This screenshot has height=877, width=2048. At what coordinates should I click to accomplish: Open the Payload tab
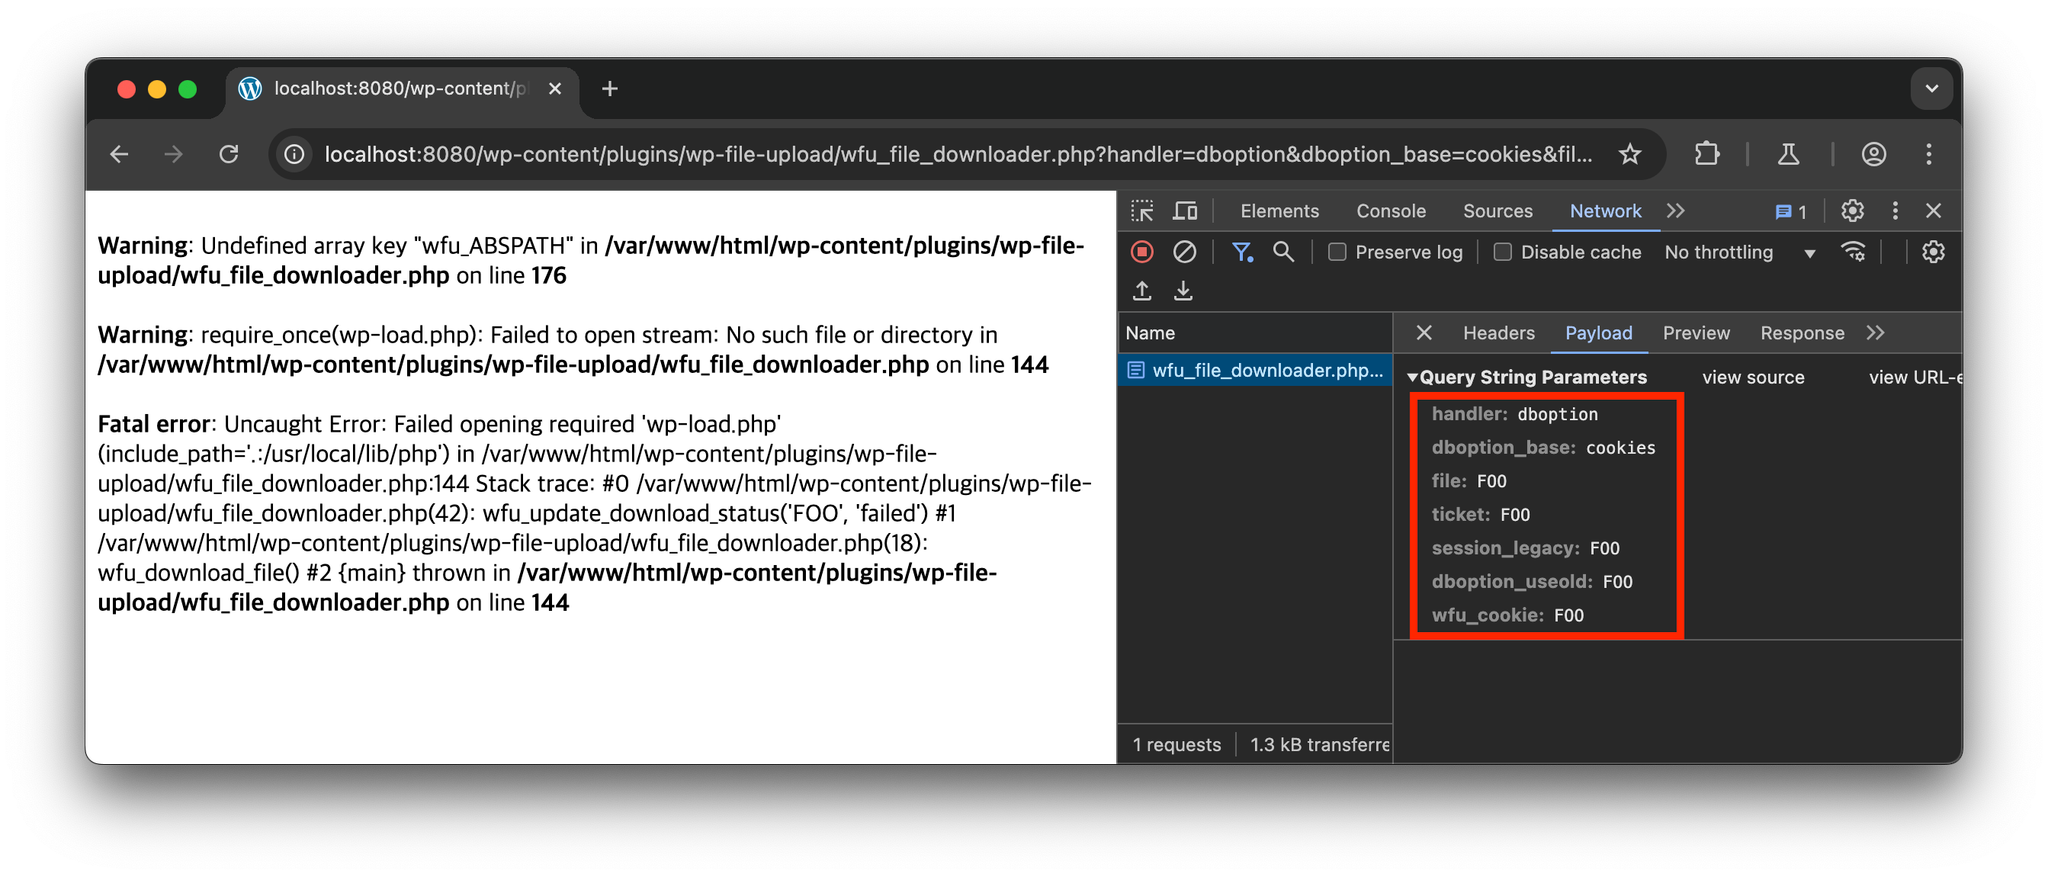(1598, 333)
